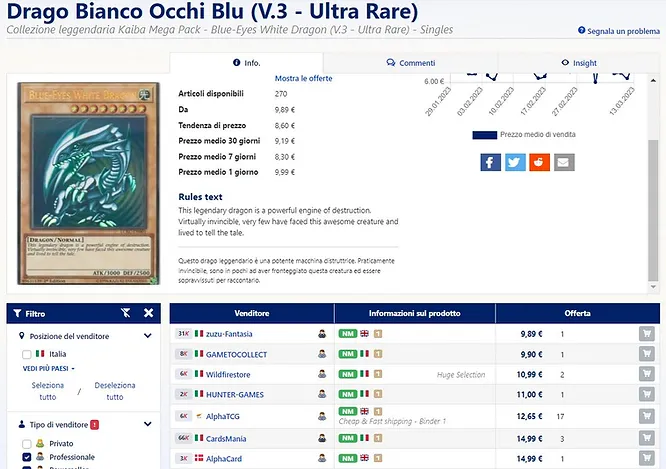Click the Filtro panel header
This screenshot has width=666, height=469.
tap(84, 314)
